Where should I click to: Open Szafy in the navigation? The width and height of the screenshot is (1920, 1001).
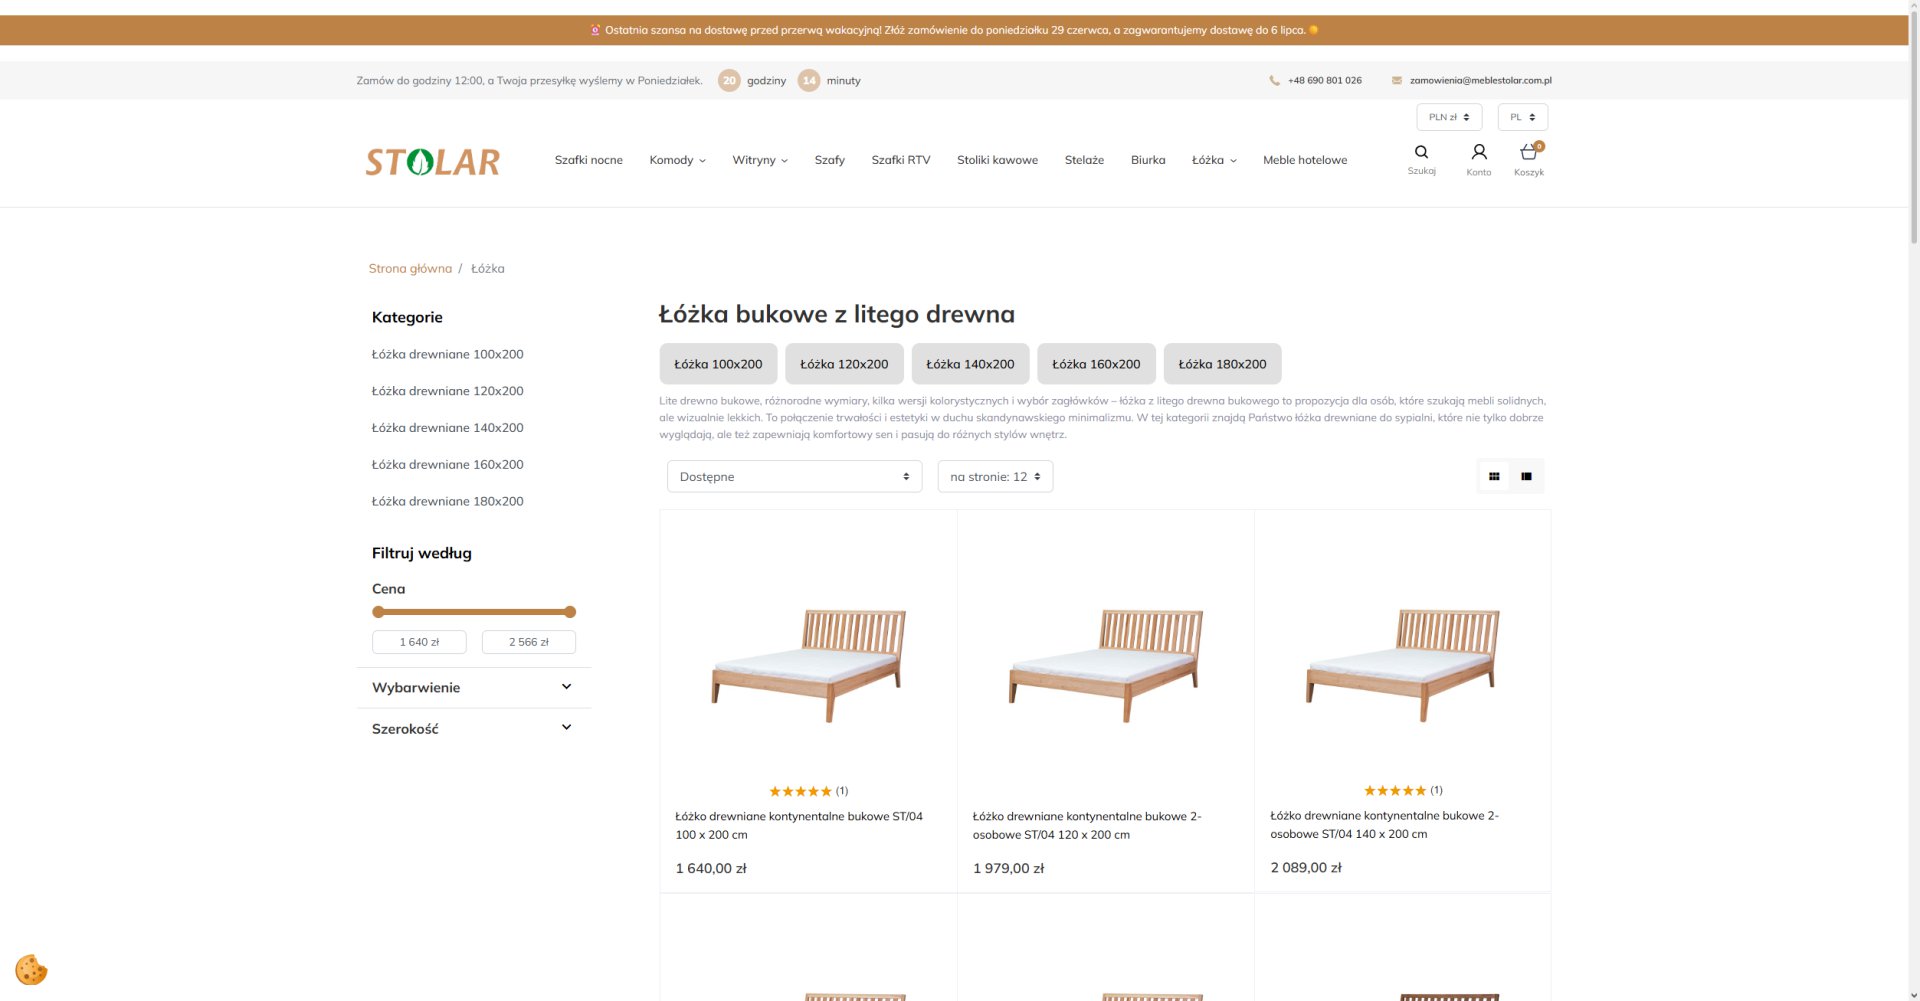coord(829,160)
